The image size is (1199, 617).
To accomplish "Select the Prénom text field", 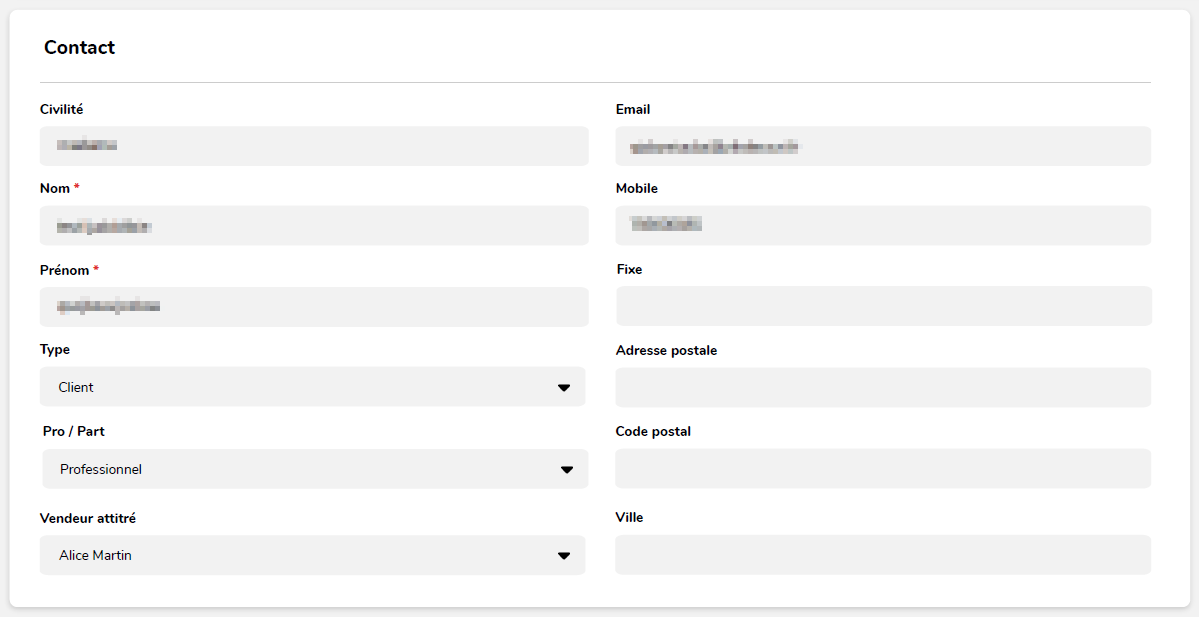I will (314, 307).
